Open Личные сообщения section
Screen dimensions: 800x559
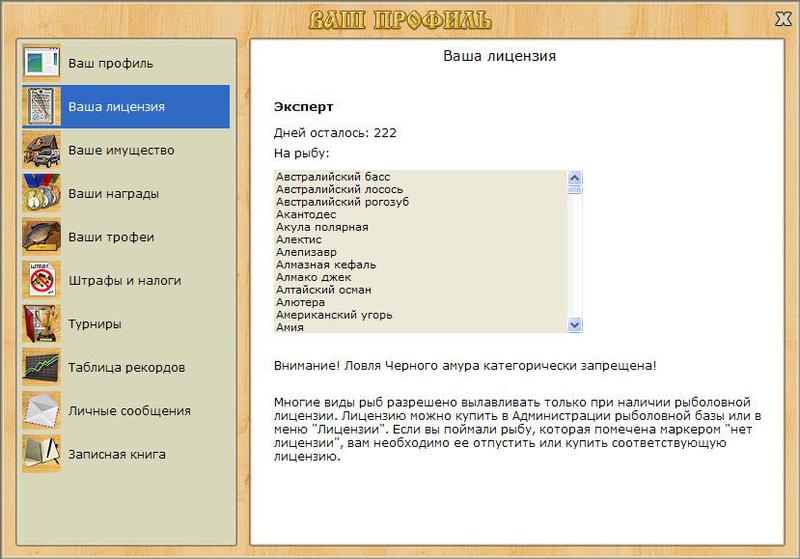click(x=126, y=410)
